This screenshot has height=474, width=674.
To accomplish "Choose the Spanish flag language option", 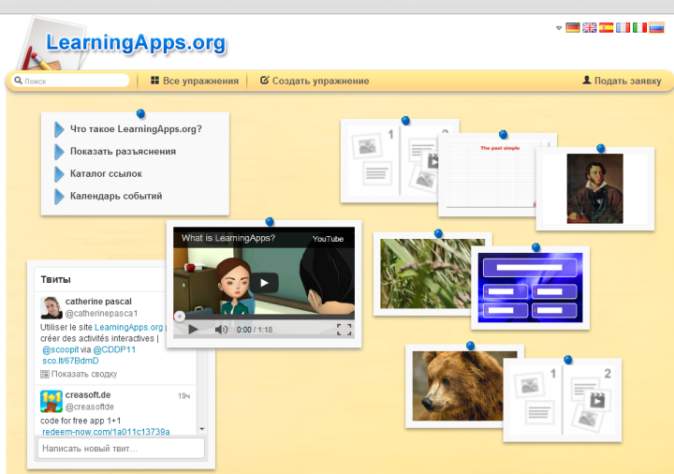I will click(x=606, y=28).
